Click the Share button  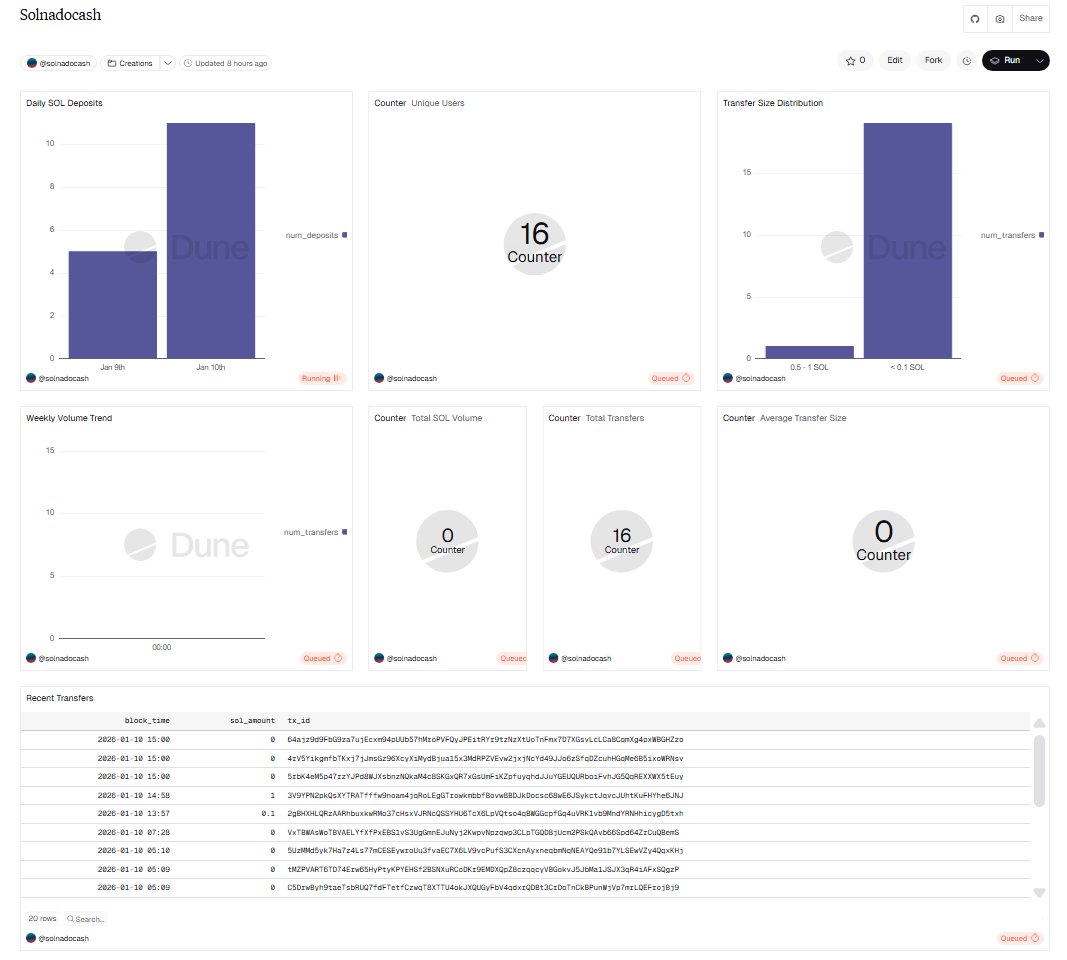coord(1030,18)
